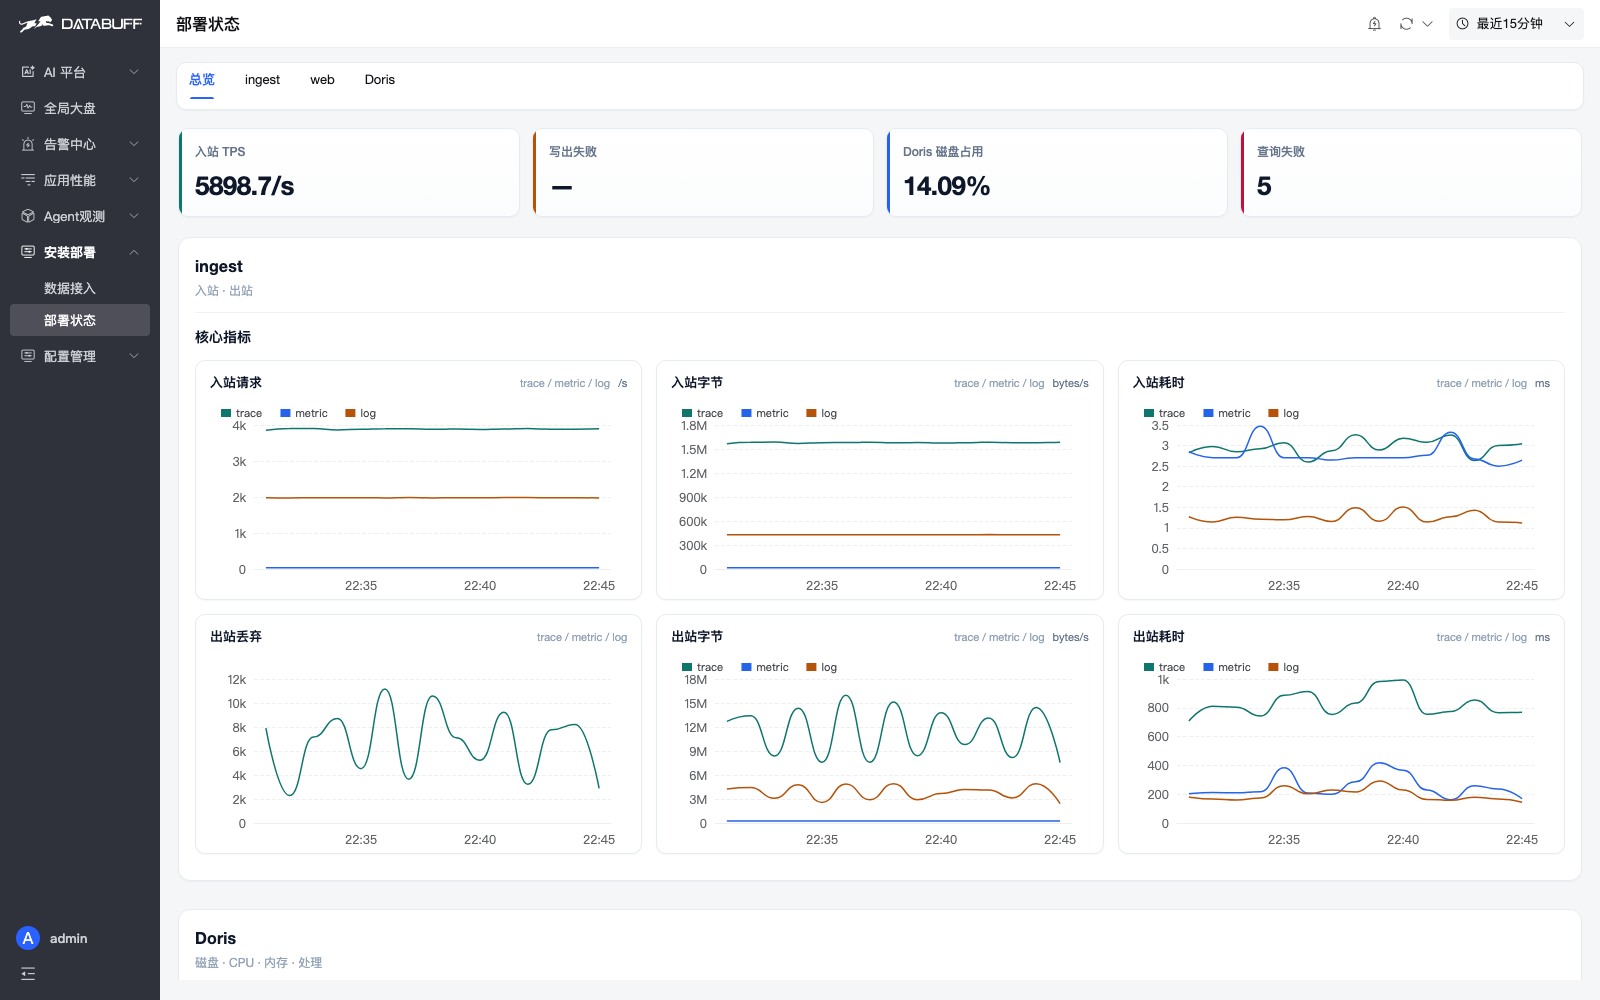Toggle metric series in 入站字节 legend
This screenshot has height=1000, width=1600.
pyautogui.click(x=765, y=413)
